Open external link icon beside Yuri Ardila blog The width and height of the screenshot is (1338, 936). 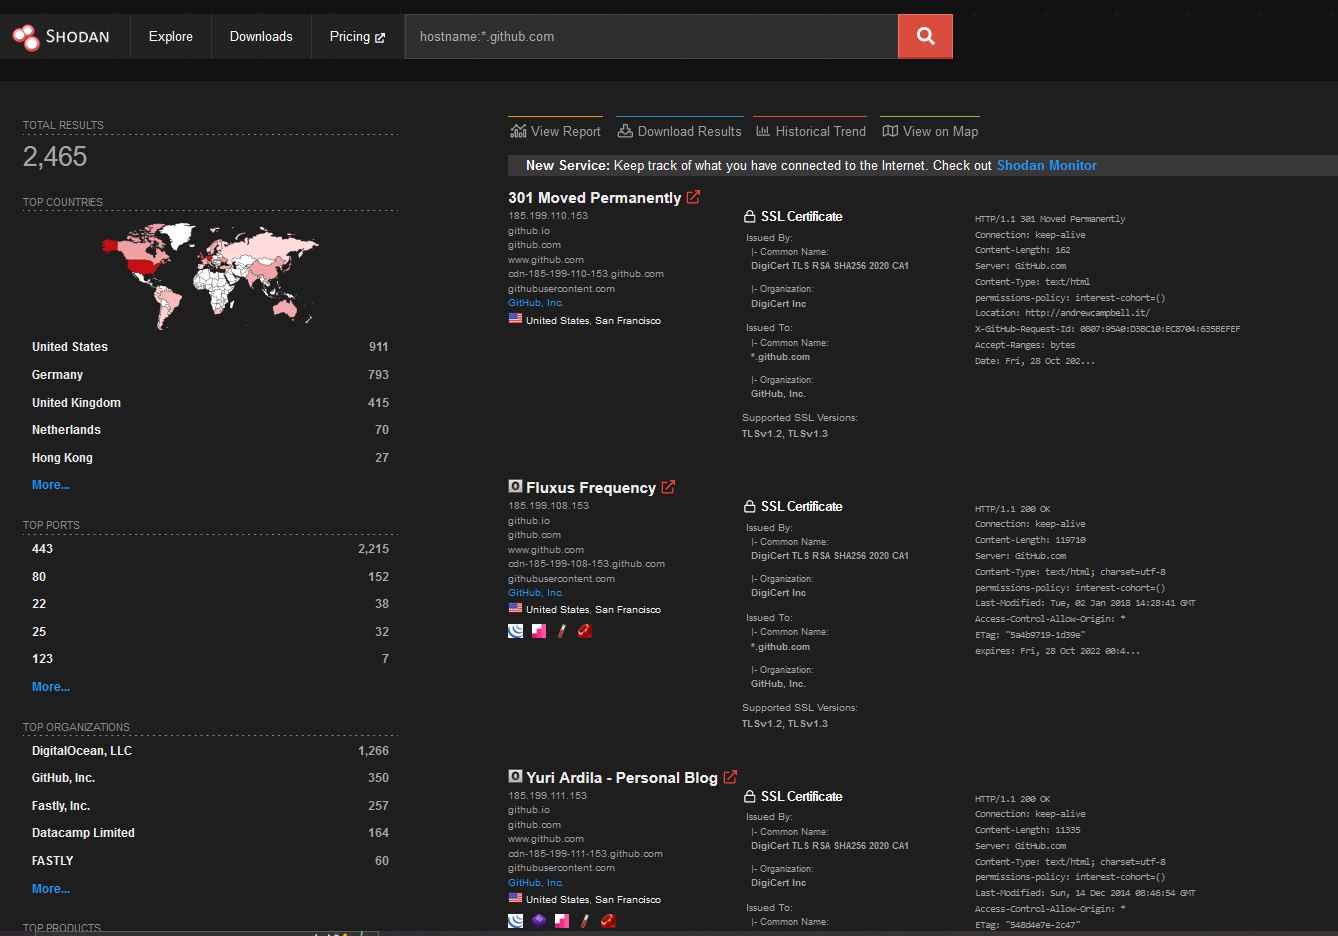(x=730, y=777)
